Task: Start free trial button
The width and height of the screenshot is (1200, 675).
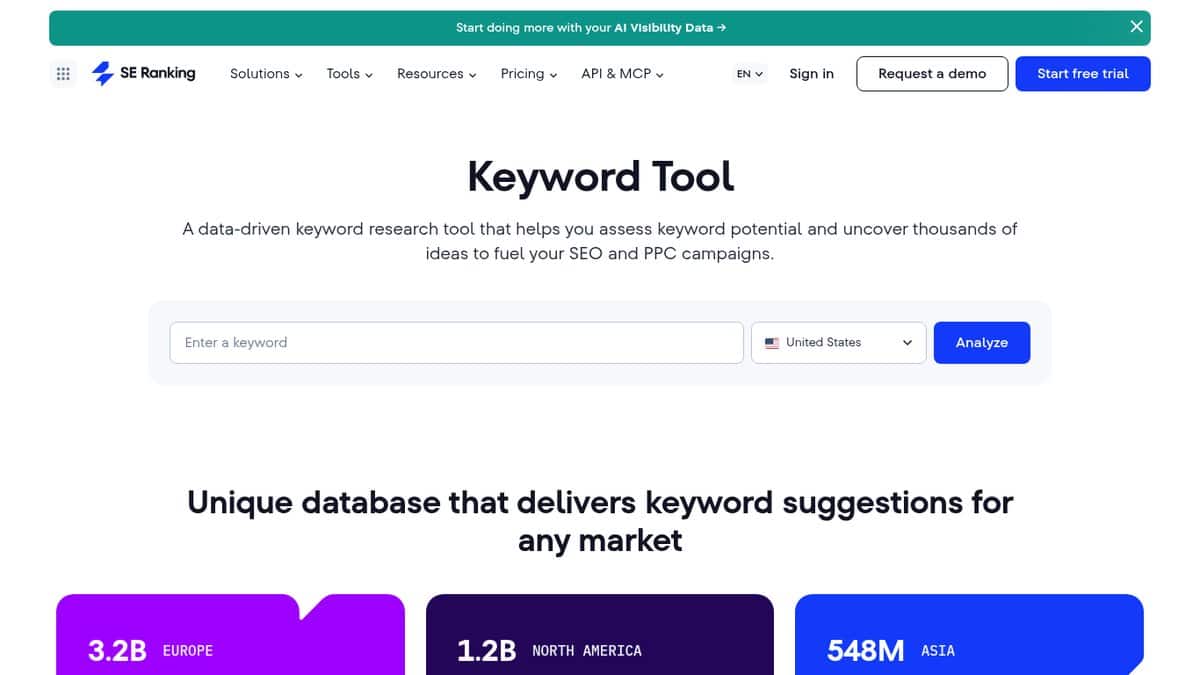Action: click(x=1083, y=74)
